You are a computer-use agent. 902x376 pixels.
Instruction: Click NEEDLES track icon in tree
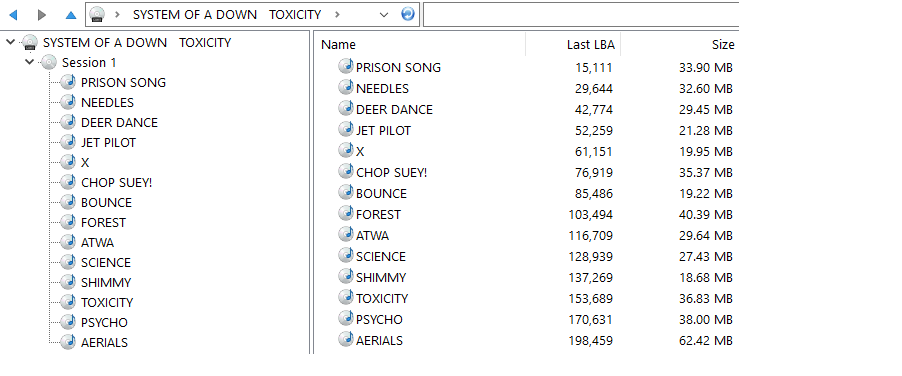pyautogui.click(x=68, y=102)
